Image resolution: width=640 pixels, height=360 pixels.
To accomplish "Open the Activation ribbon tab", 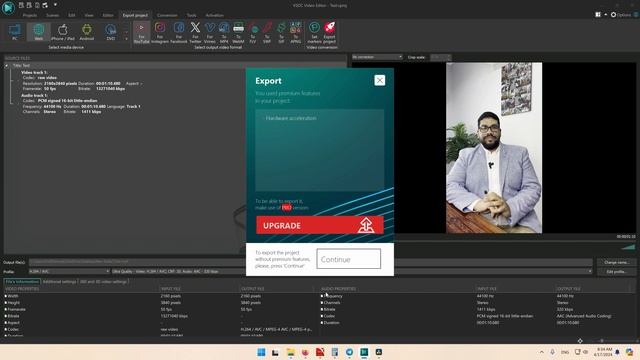I will click(x=214, y=15).
